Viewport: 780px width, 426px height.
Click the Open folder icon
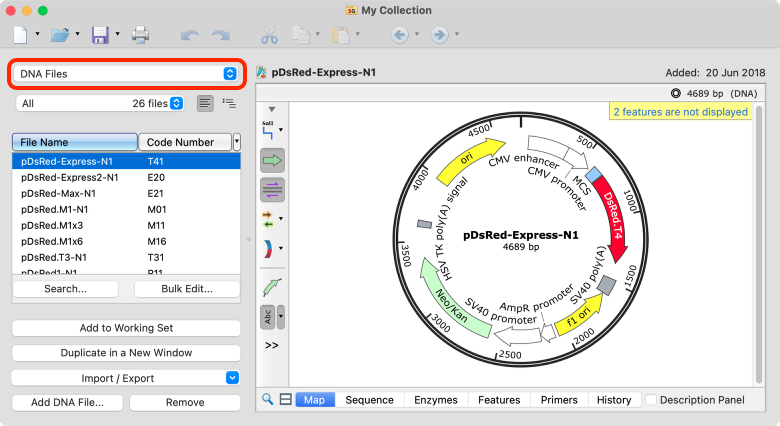60,35
